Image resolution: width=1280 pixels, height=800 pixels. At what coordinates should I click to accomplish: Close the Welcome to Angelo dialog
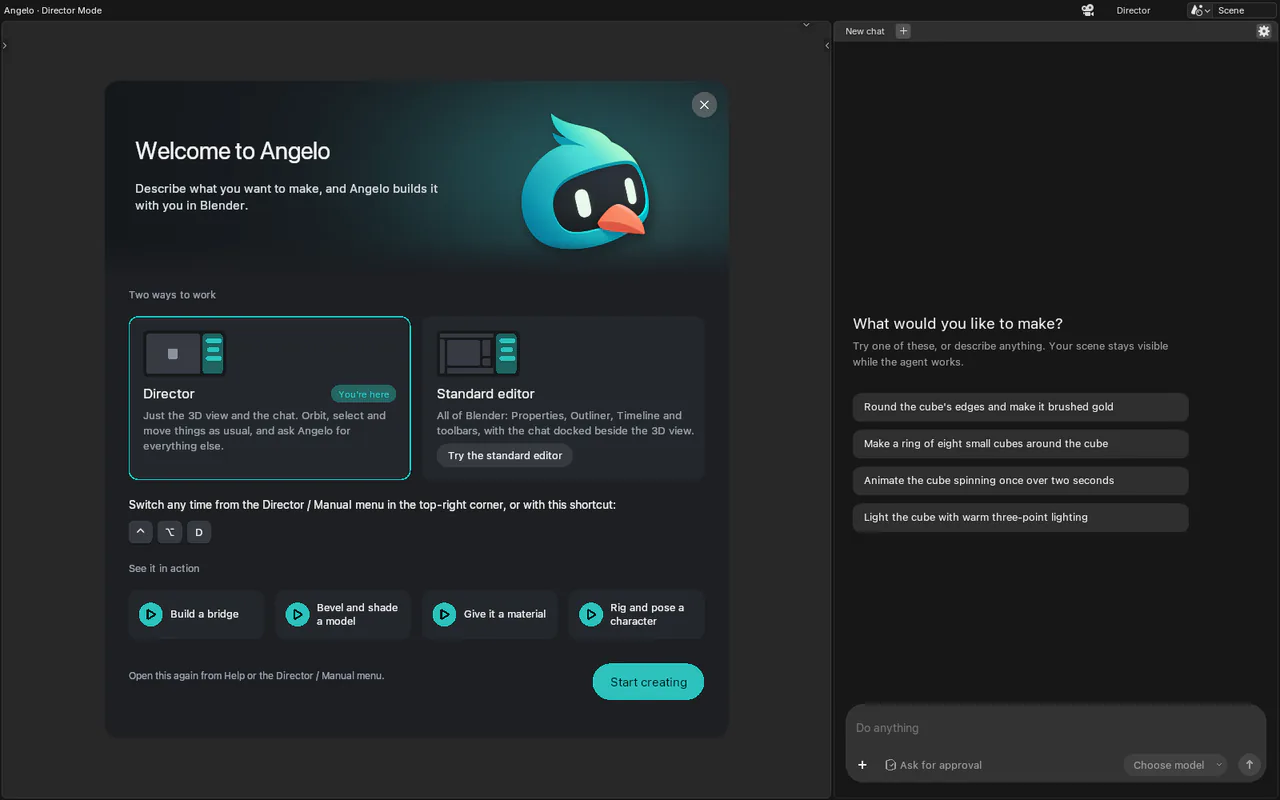coord(704,105)
